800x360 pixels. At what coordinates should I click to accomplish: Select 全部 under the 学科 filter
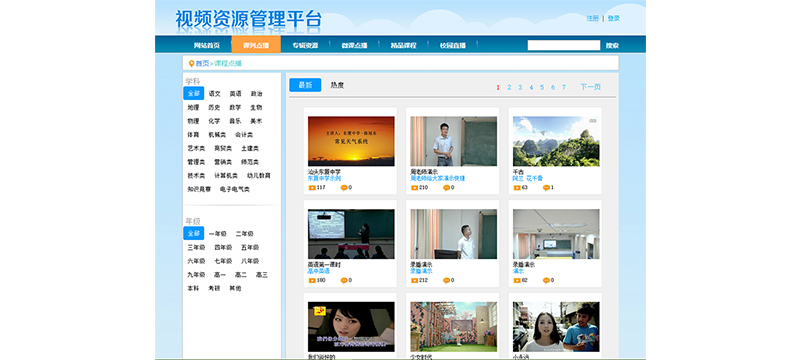[193, 93]
